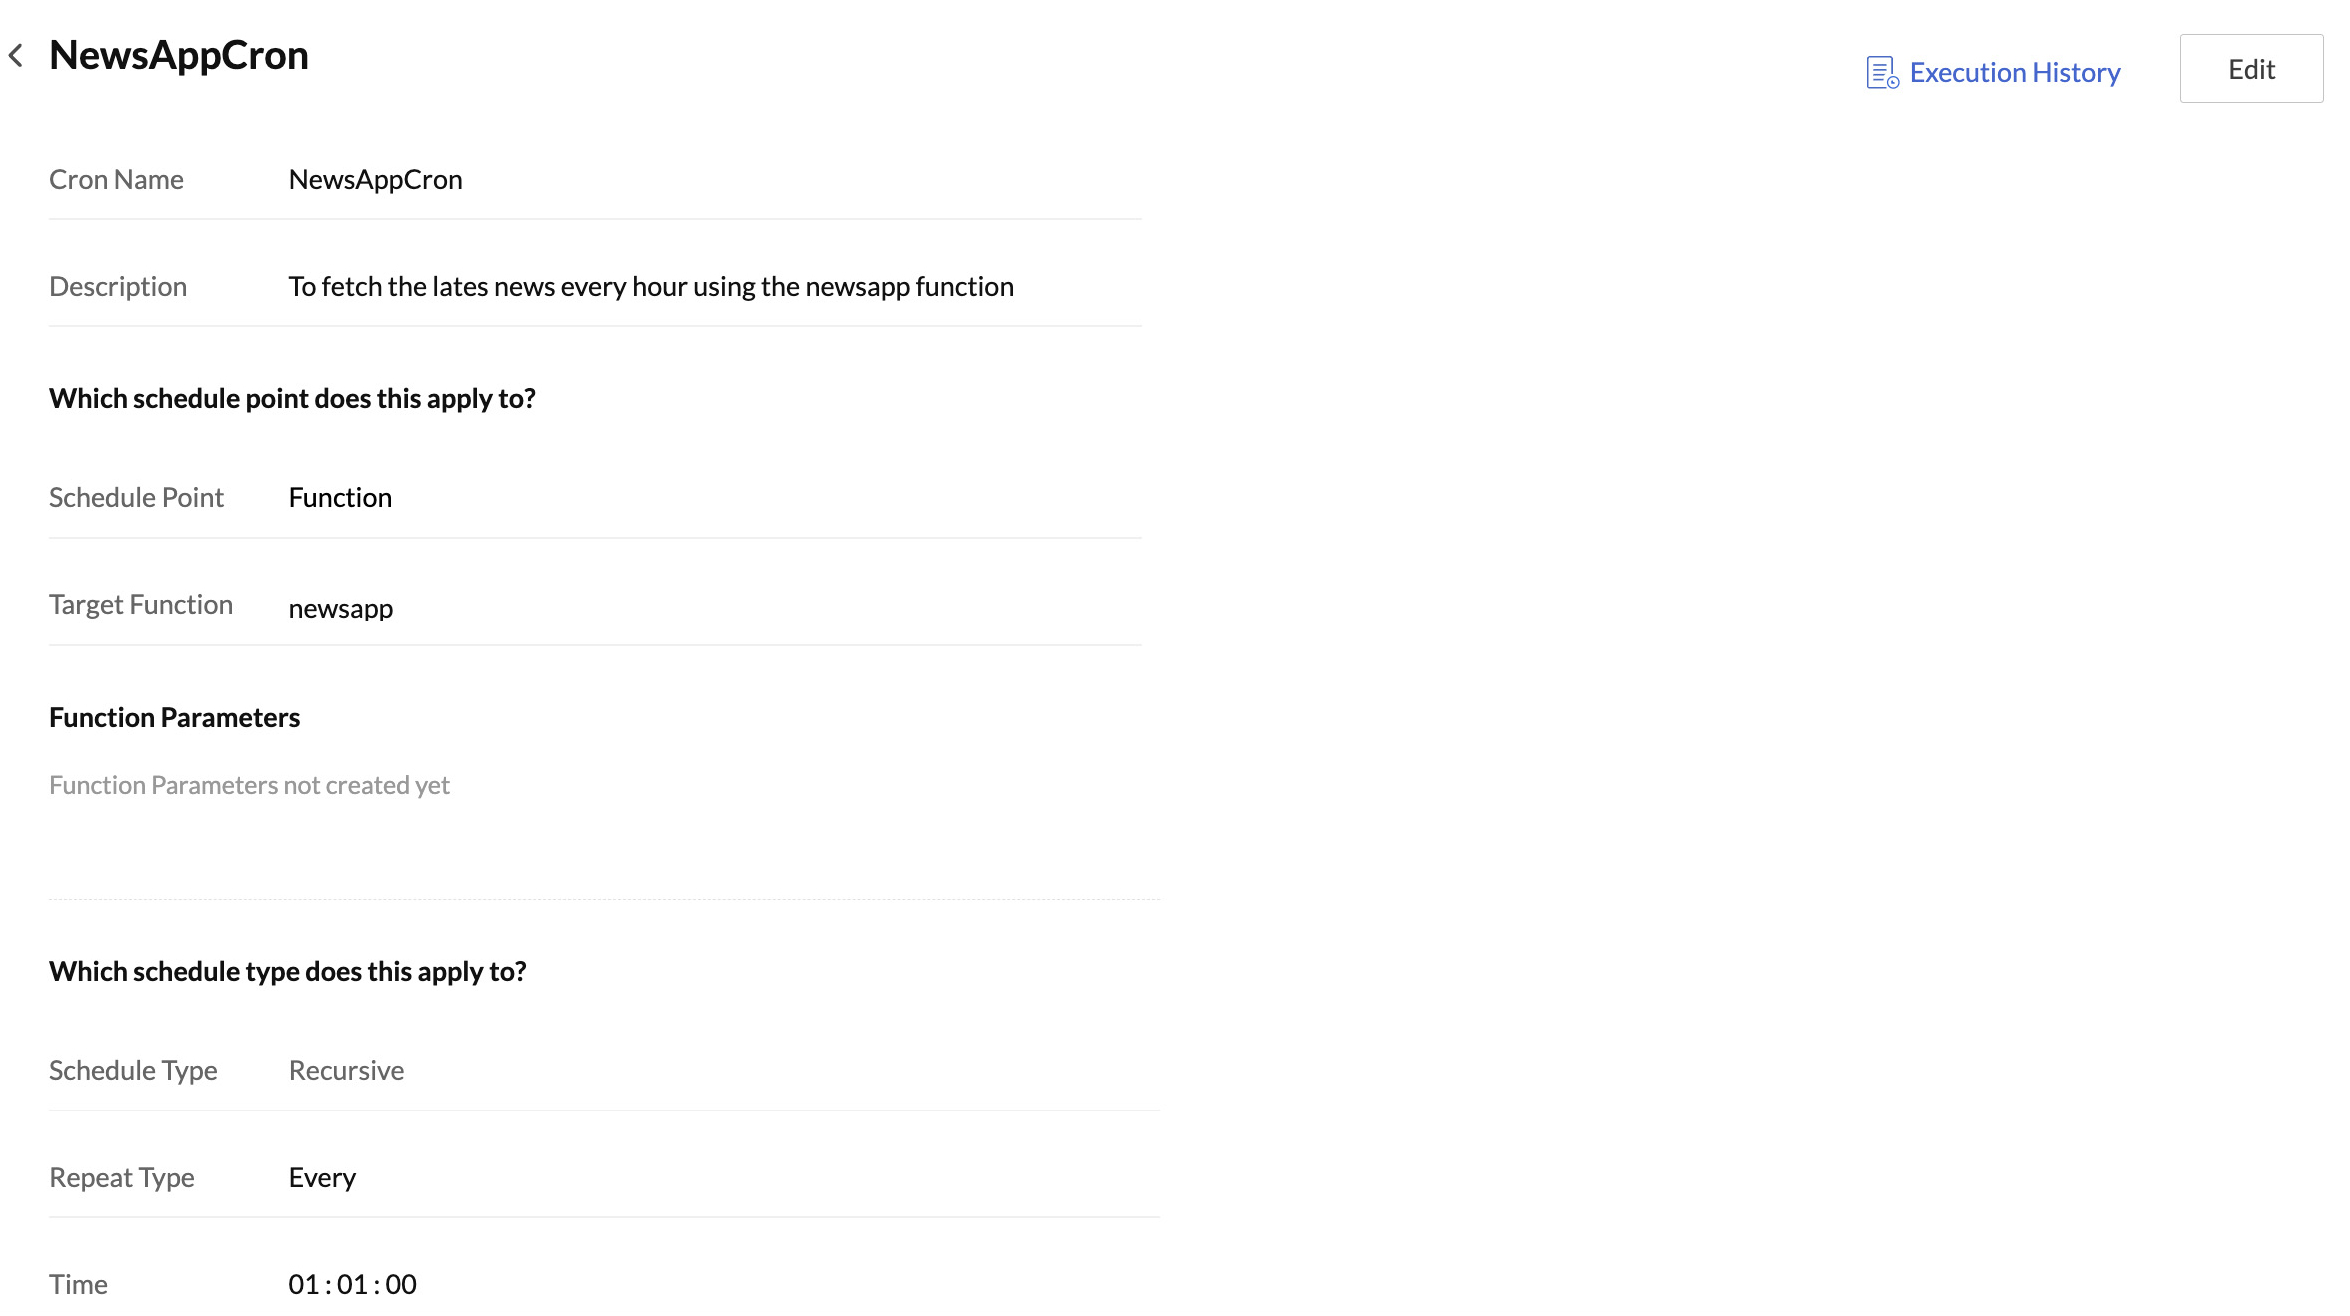Viewport: 2350px width, 1316px height.
Task: Click the Function Parameters heading
Action: [x=174, y=718]
